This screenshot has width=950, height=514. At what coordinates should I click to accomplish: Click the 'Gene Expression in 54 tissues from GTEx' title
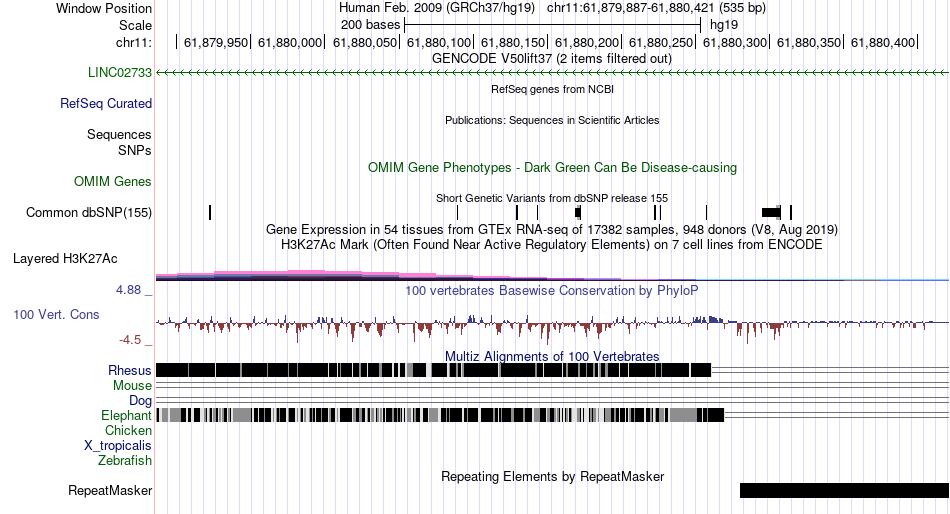pos(552,230)
